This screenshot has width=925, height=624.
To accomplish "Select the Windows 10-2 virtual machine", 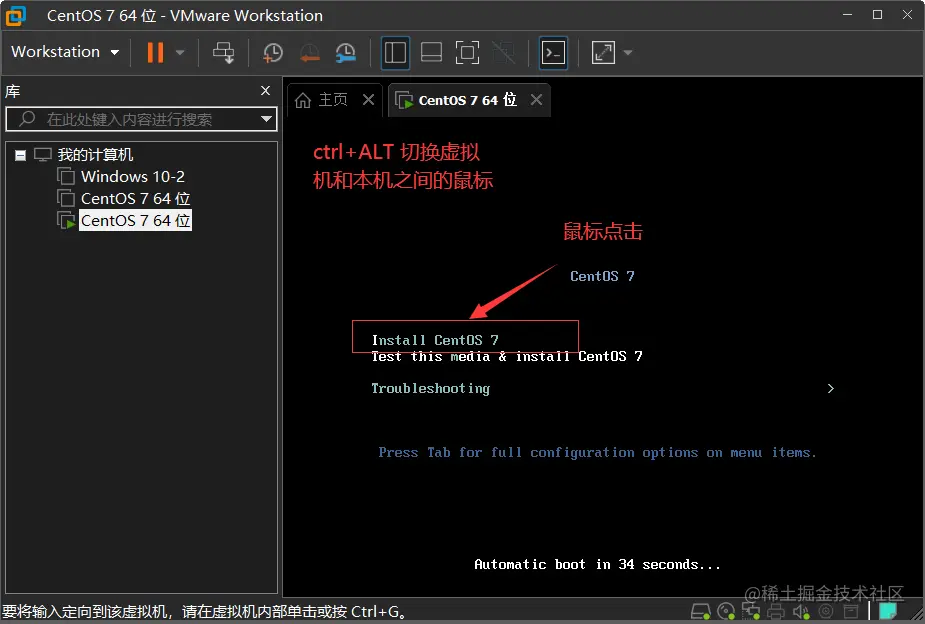I will point(133,176).
